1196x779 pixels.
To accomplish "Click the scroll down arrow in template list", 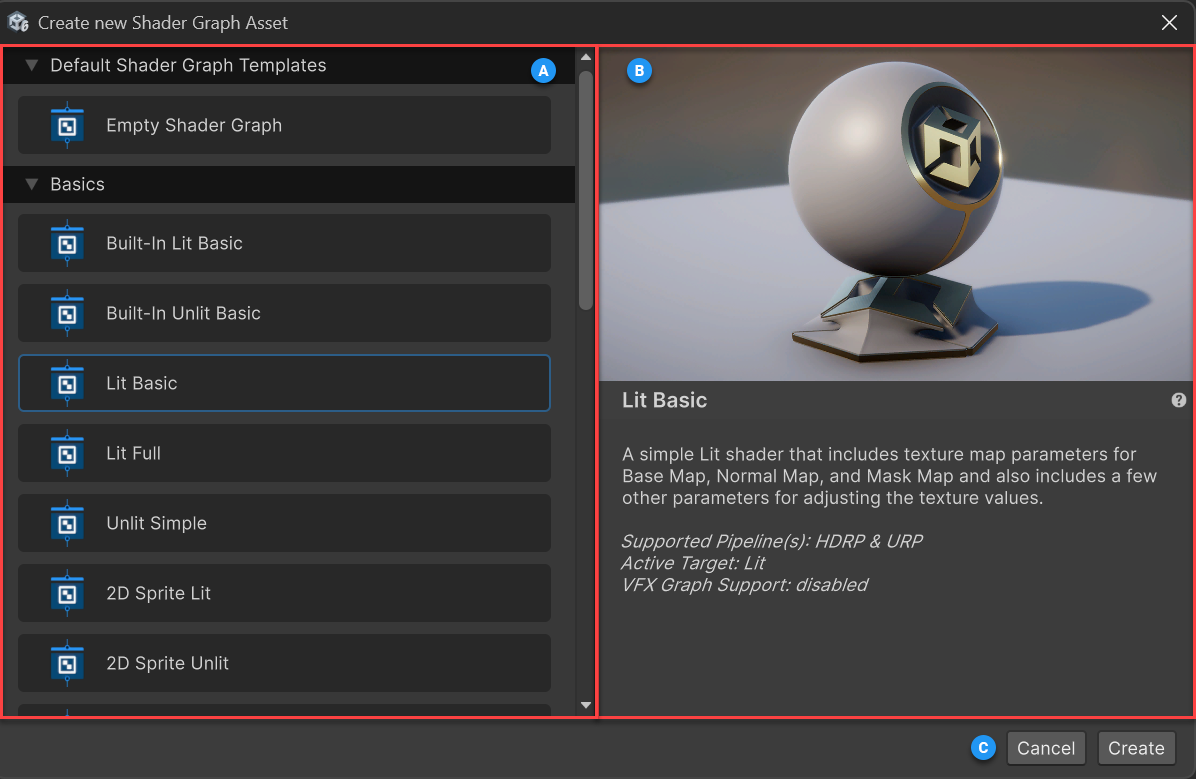I will (x=586, y=705).
